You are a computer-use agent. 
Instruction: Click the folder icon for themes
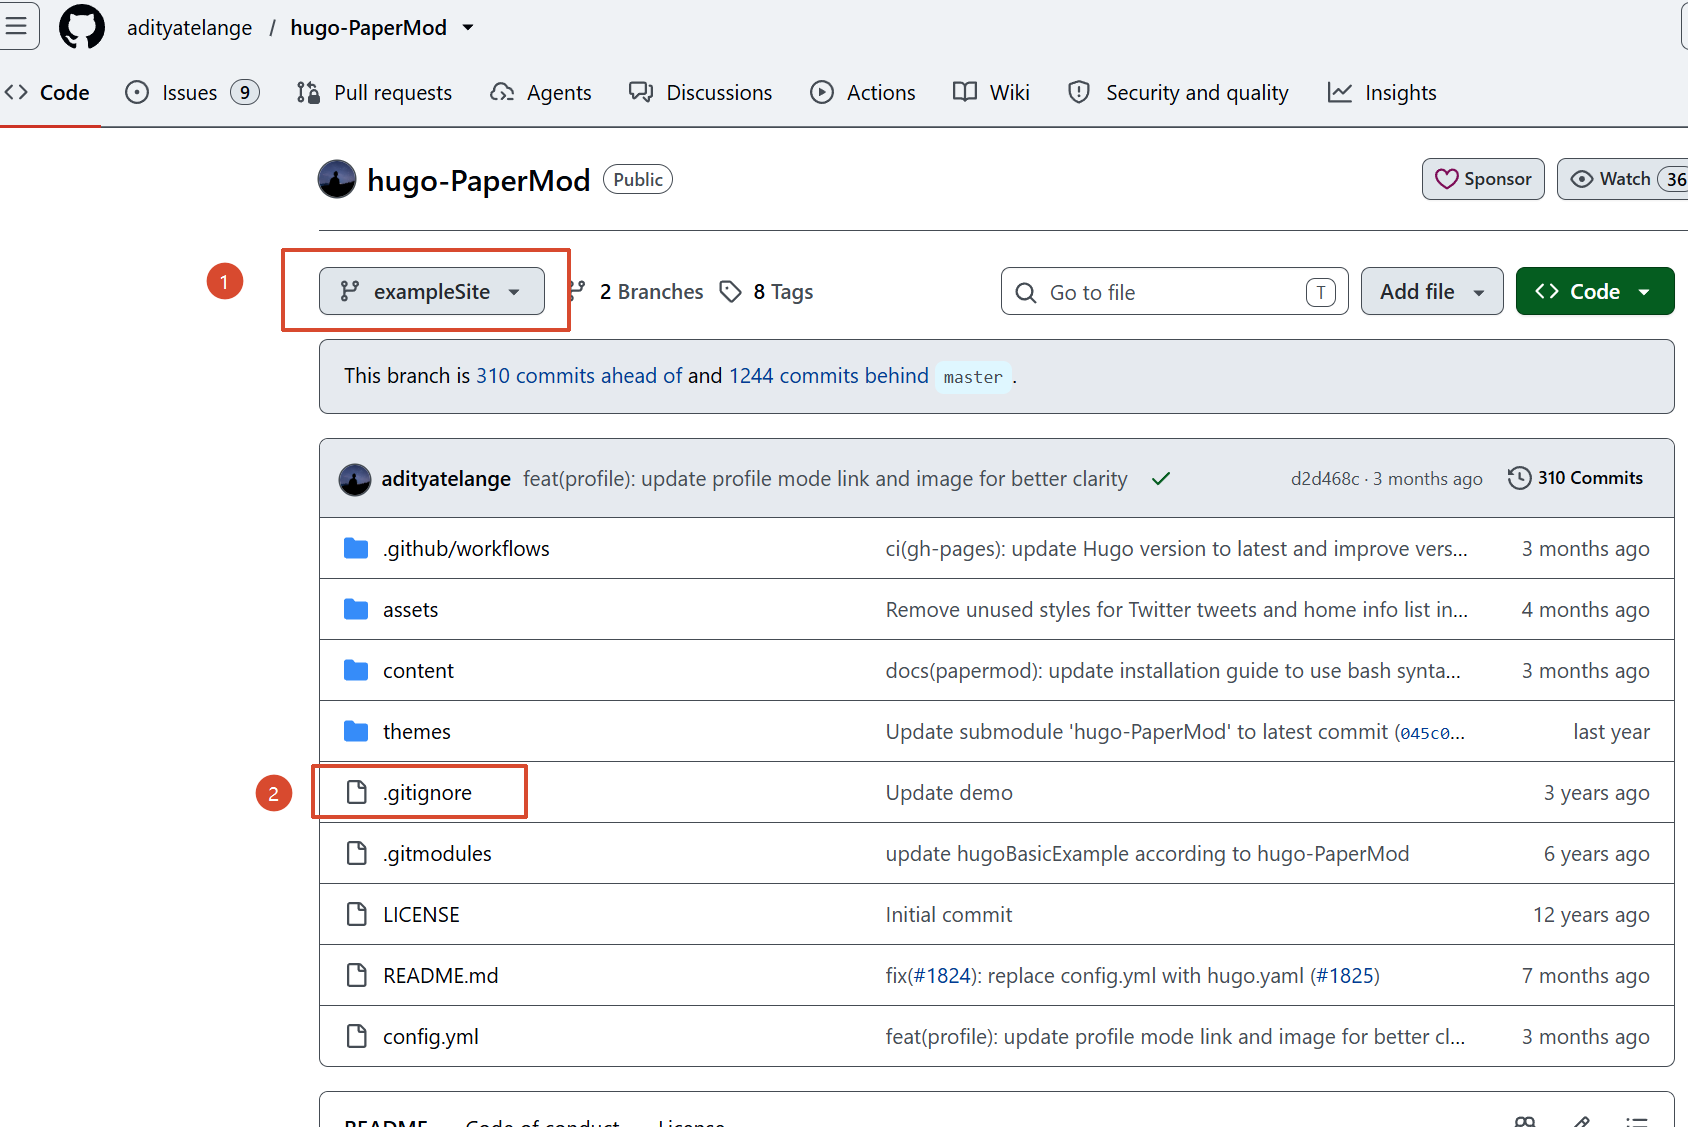[x=356, y=731]
